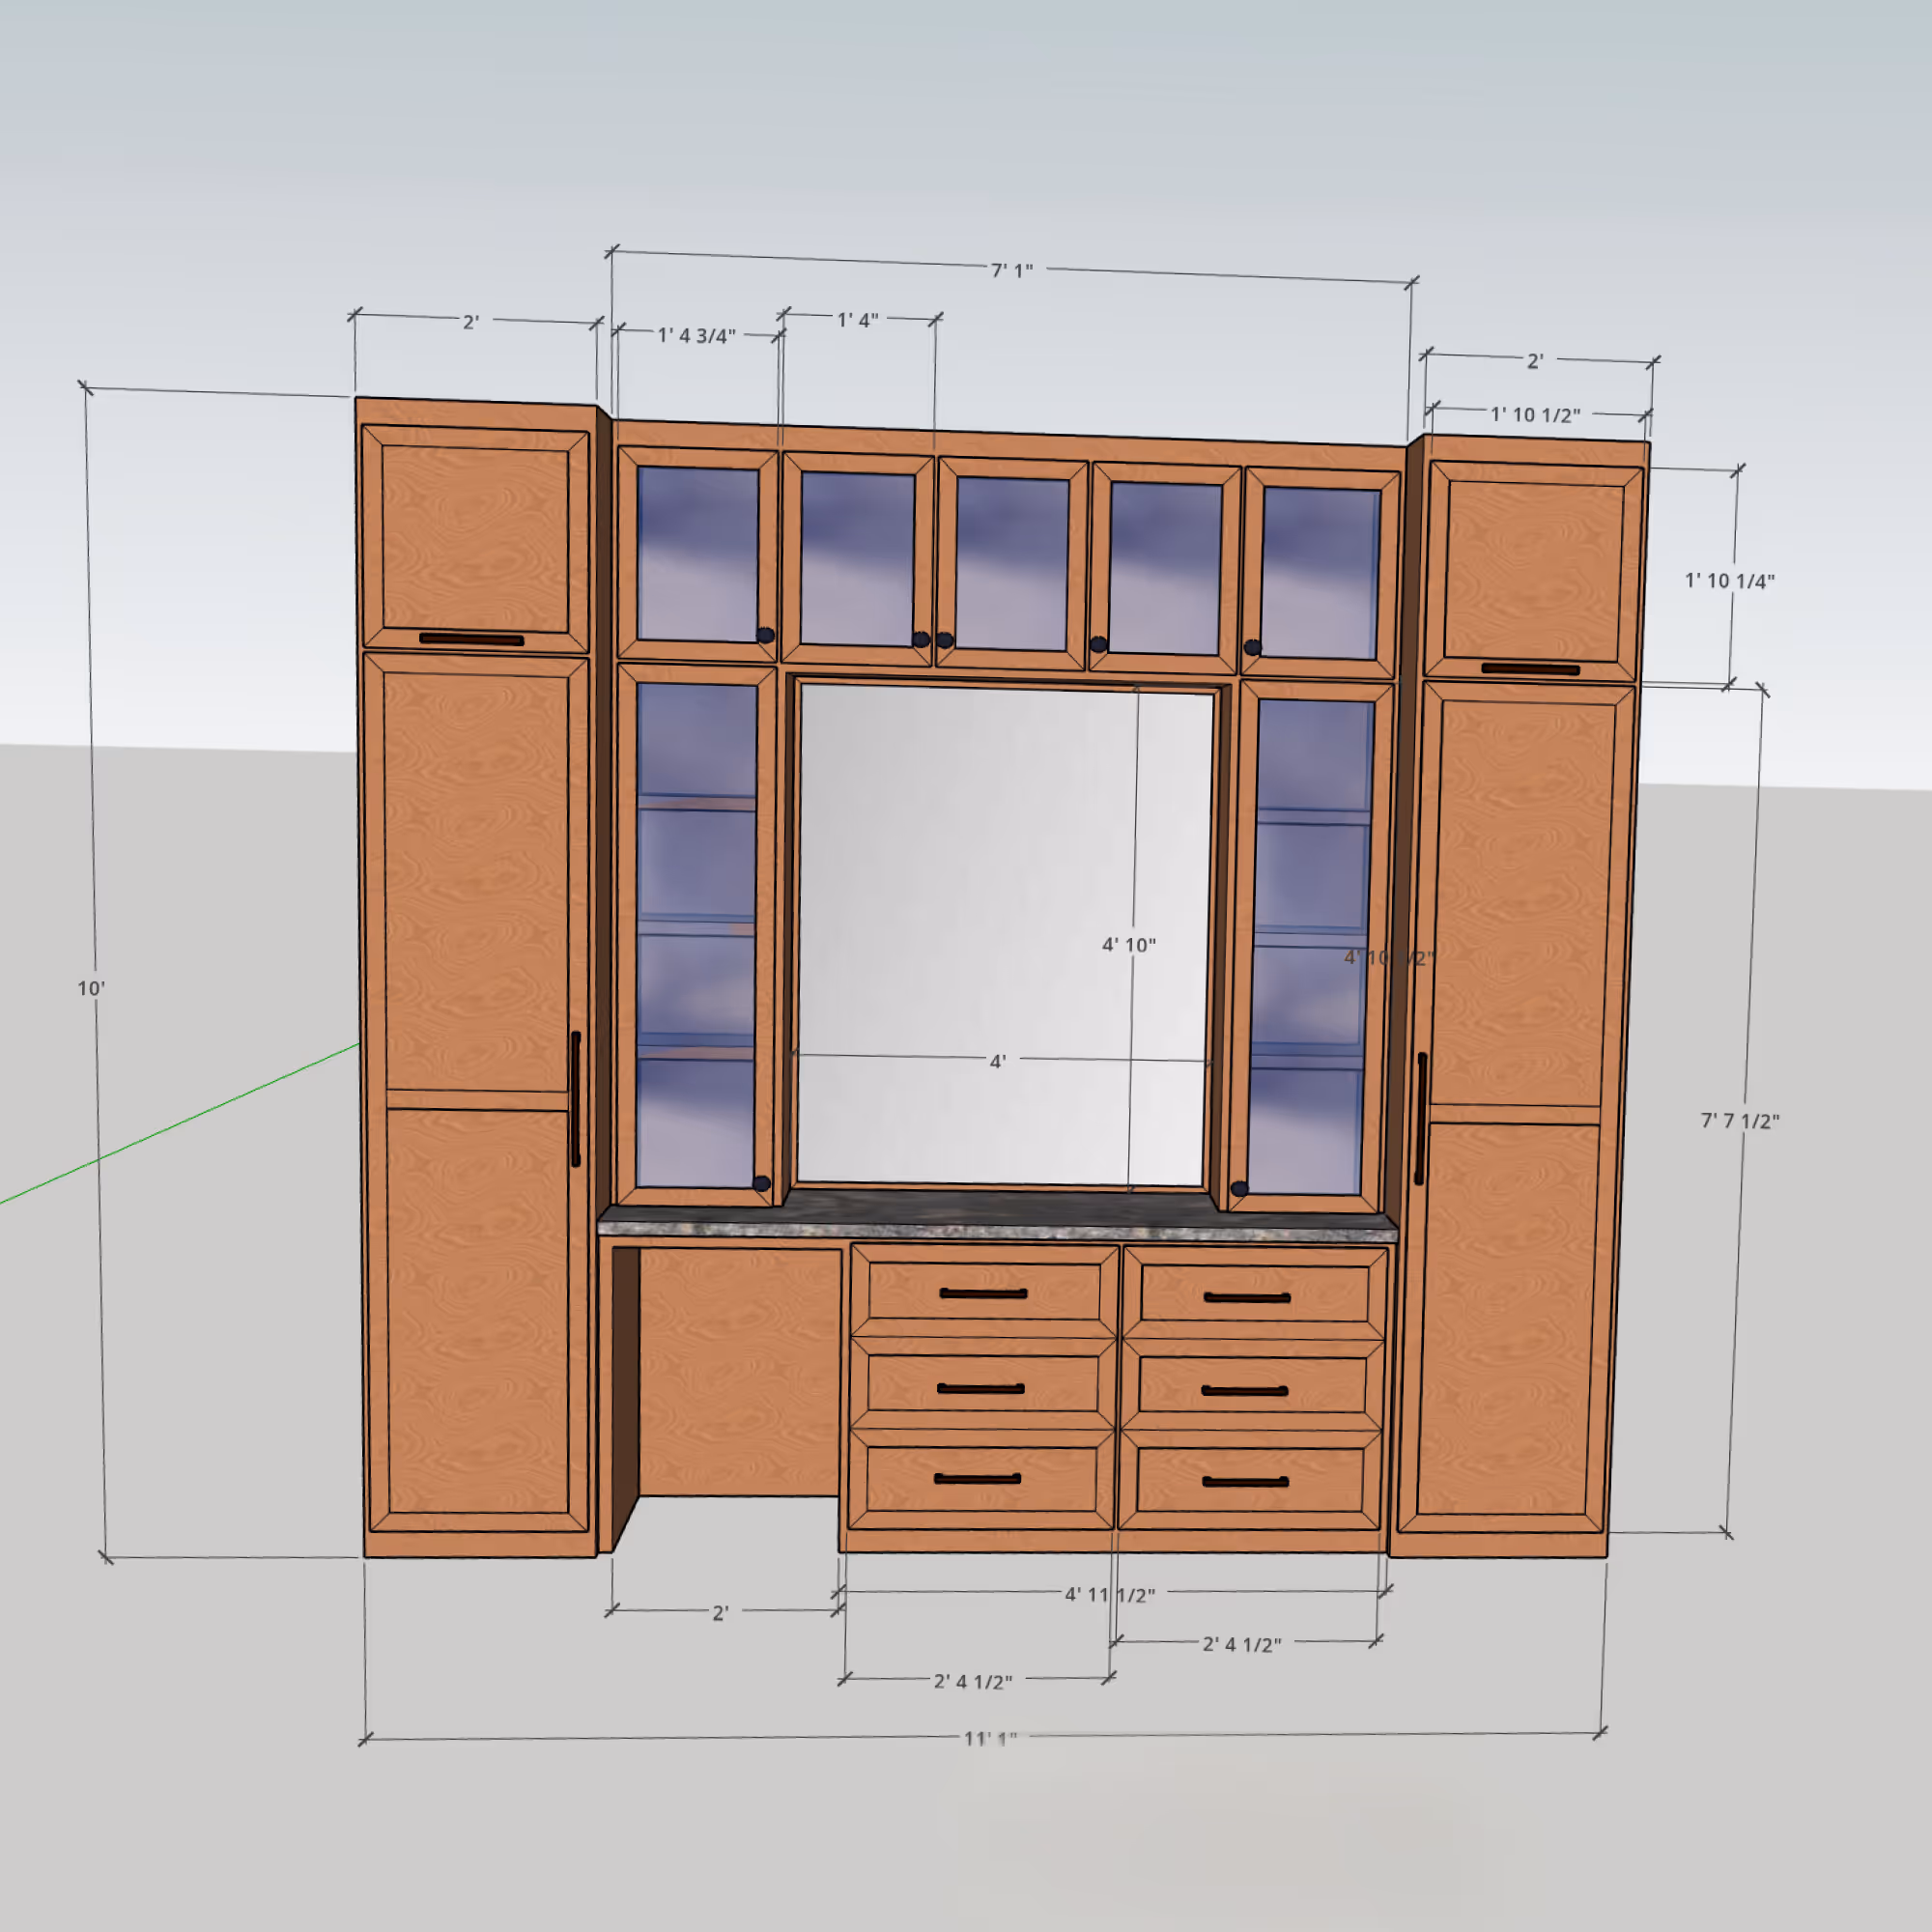Select the 4' 10" dimension label

tap(1129, 944)
